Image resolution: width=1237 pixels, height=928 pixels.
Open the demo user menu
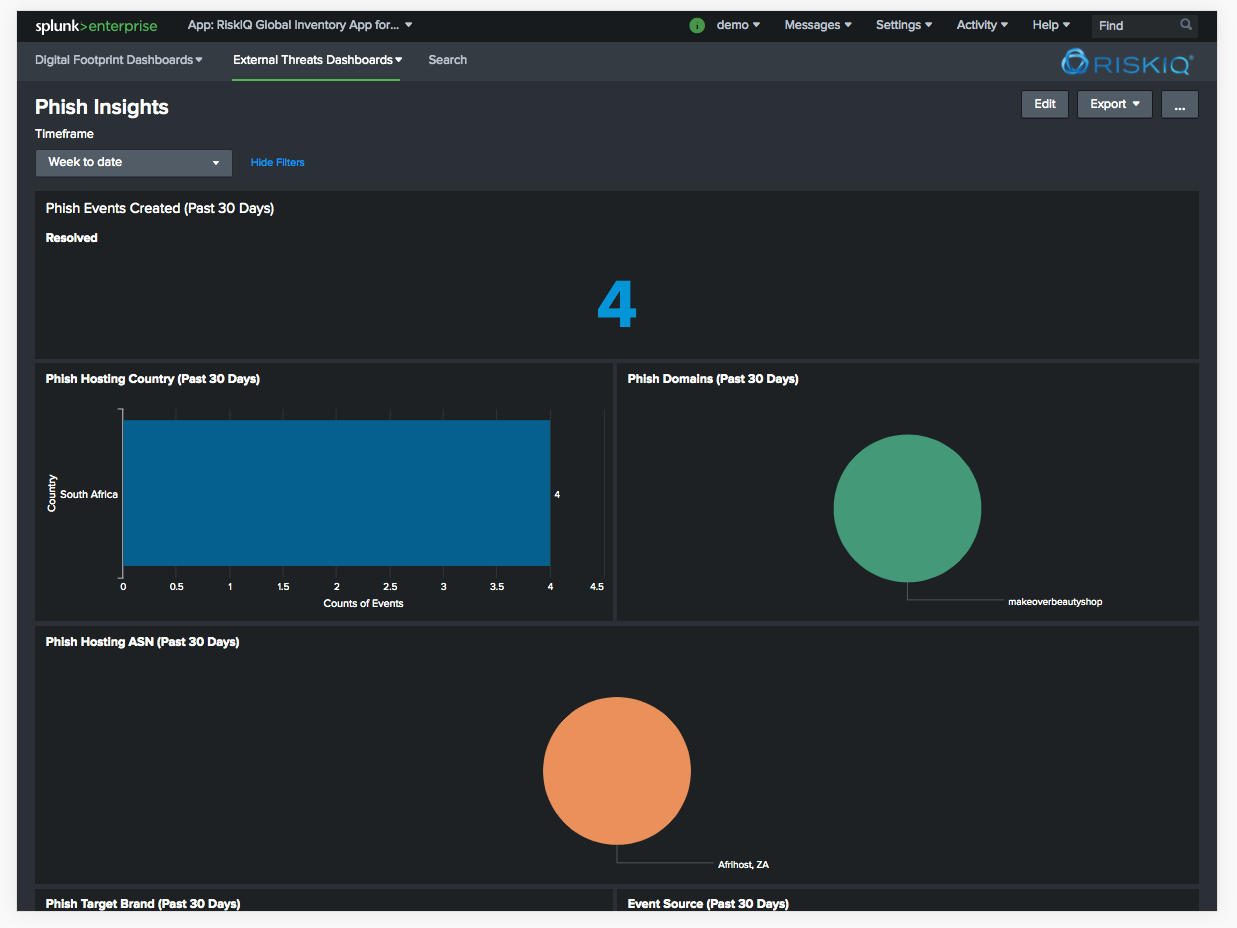738,25
